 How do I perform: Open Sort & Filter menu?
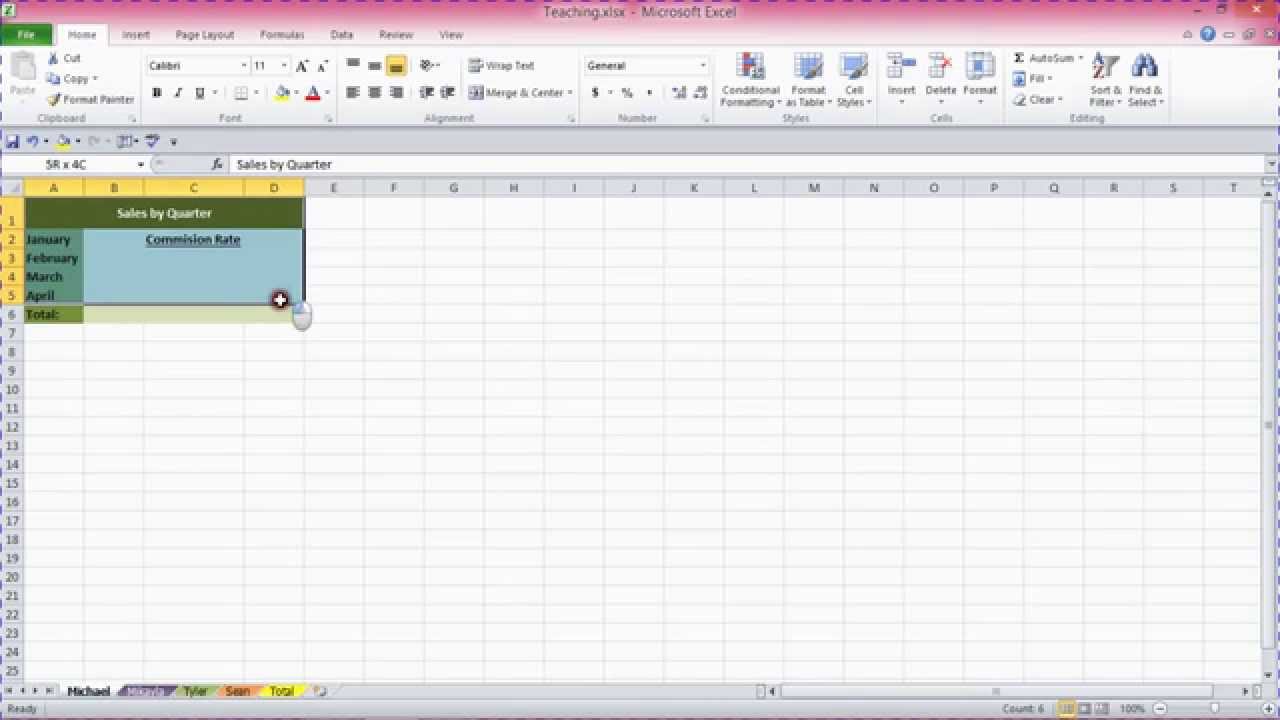1106,80
